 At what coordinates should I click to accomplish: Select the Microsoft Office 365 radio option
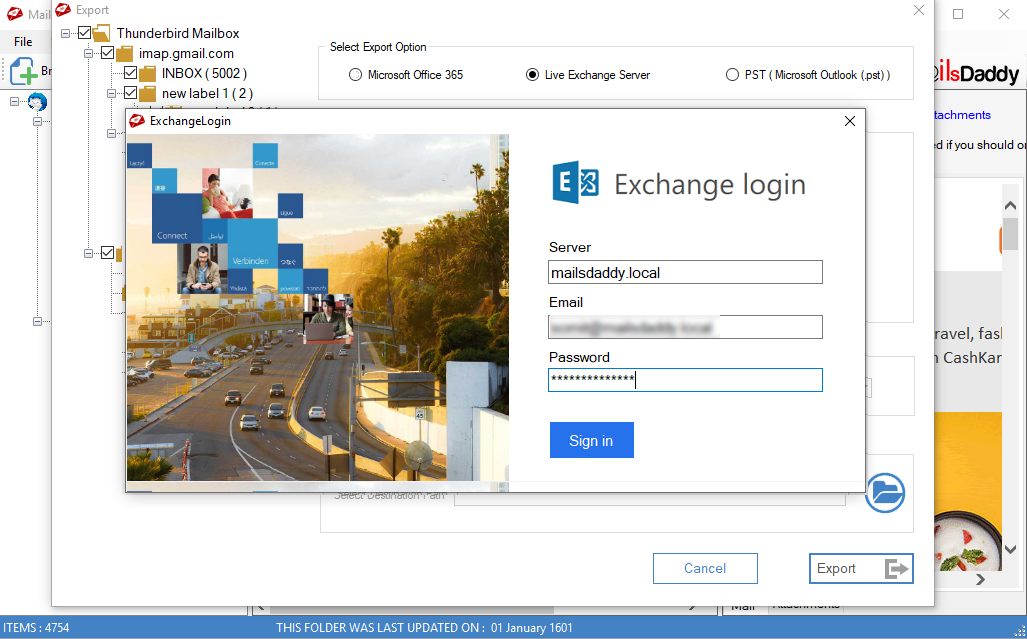coord(355,75)
